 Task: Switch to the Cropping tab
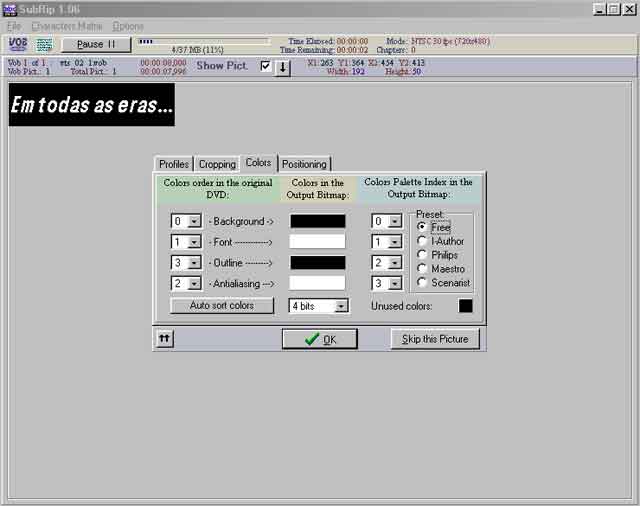point(217,164)
